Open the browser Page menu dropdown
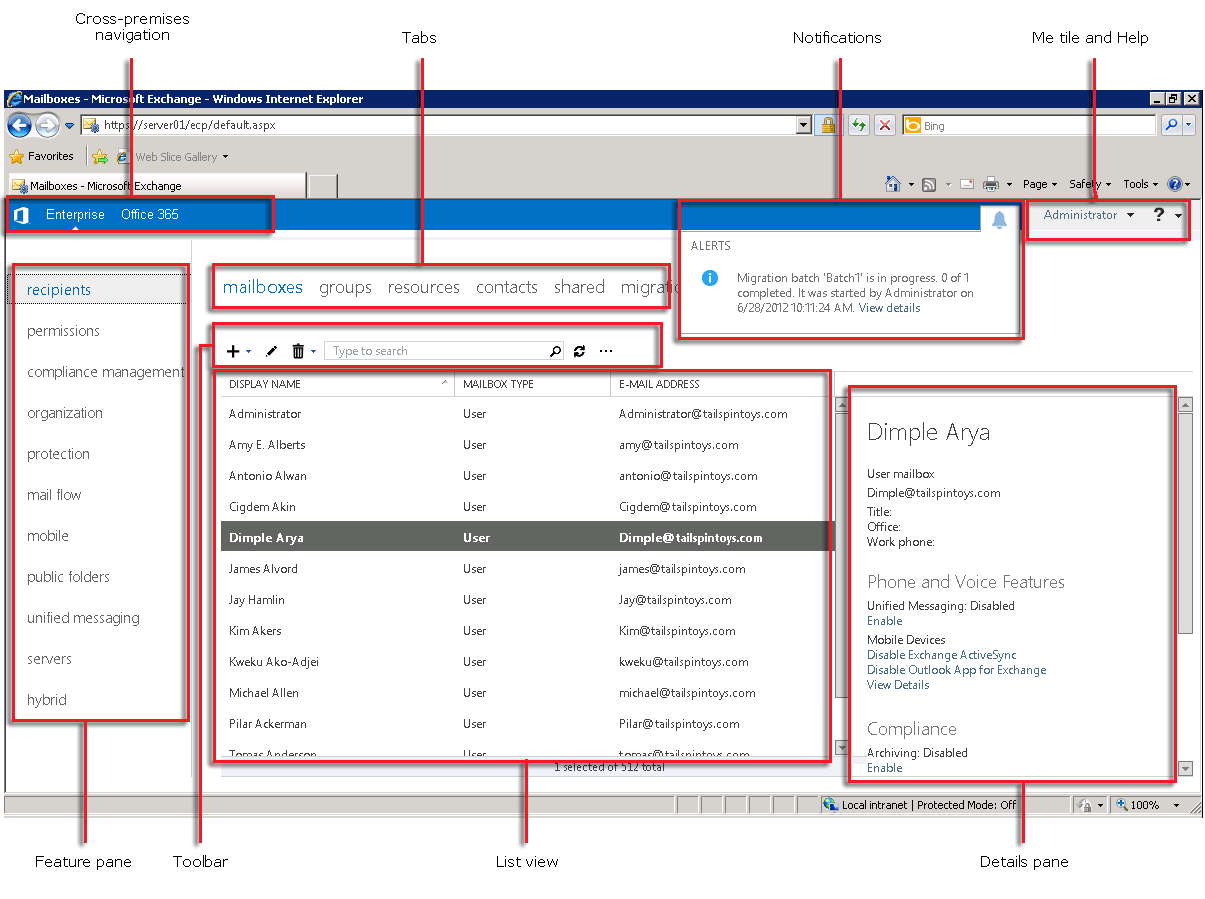Image resolution: width=1205 pixels, height=899 pixels. coord(1040,184)
